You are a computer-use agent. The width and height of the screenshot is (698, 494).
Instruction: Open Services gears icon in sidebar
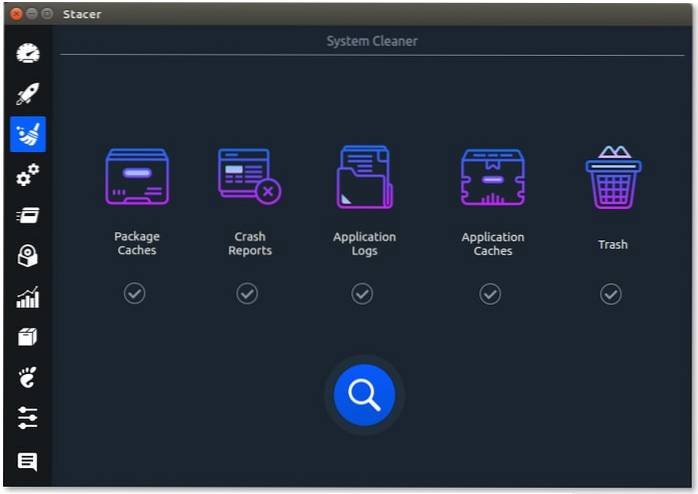pos(28,176)
